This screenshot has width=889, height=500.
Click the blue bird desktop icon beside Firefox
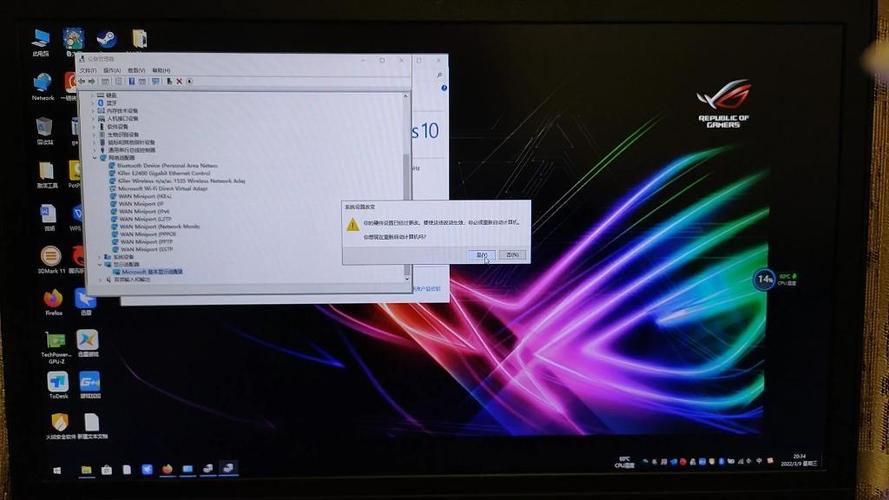coord(86,302)
